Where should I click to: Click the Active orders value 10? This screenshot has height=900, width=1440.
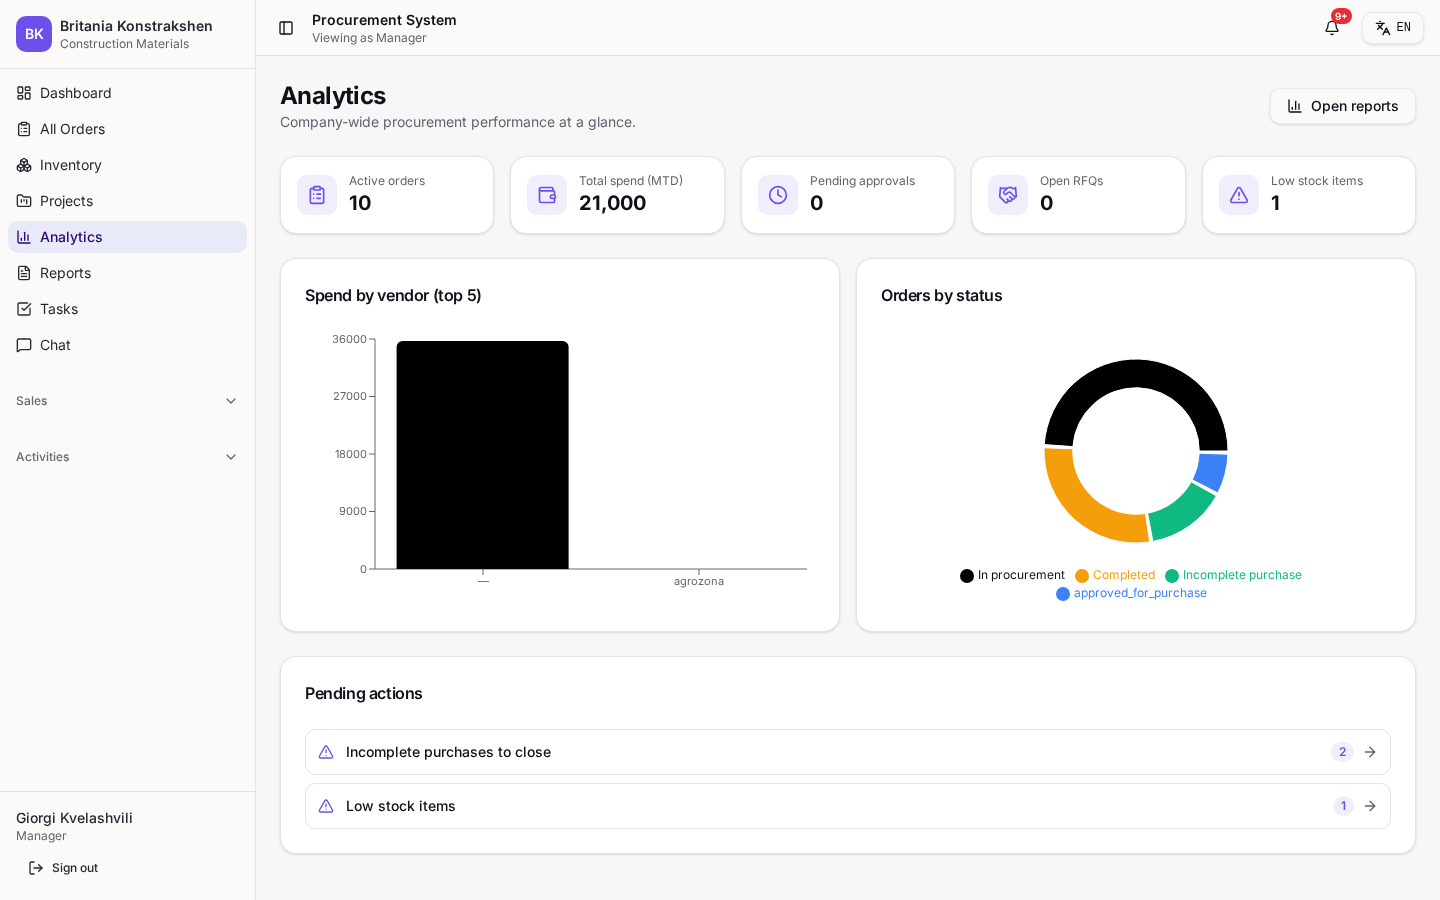pyautogui.click(x=360, y=203)
